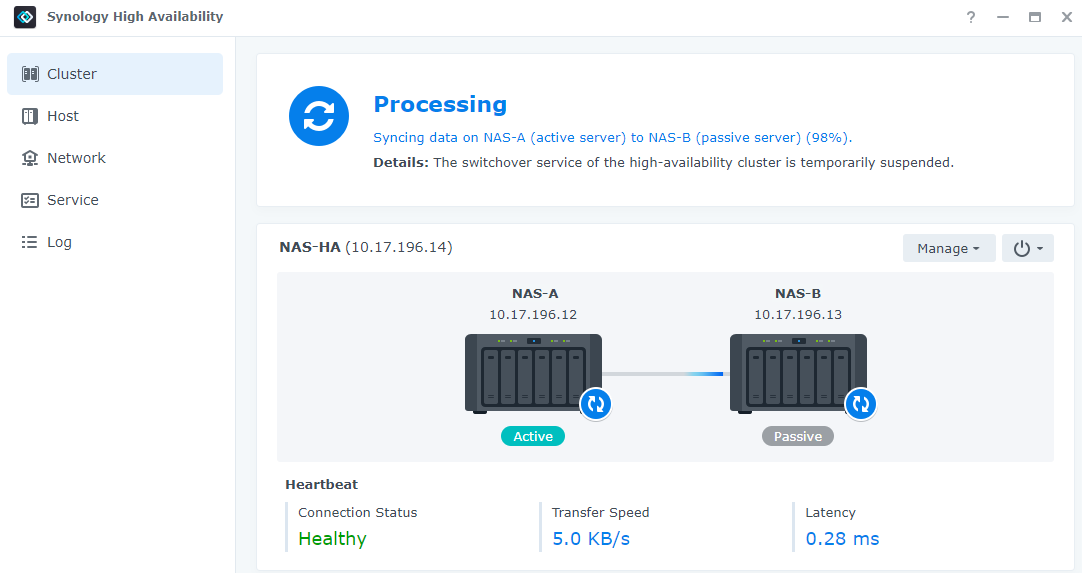Screen dimensions: 1082x573
Task: Click the large Processing sync icon
Action: (x=319, y=116)
